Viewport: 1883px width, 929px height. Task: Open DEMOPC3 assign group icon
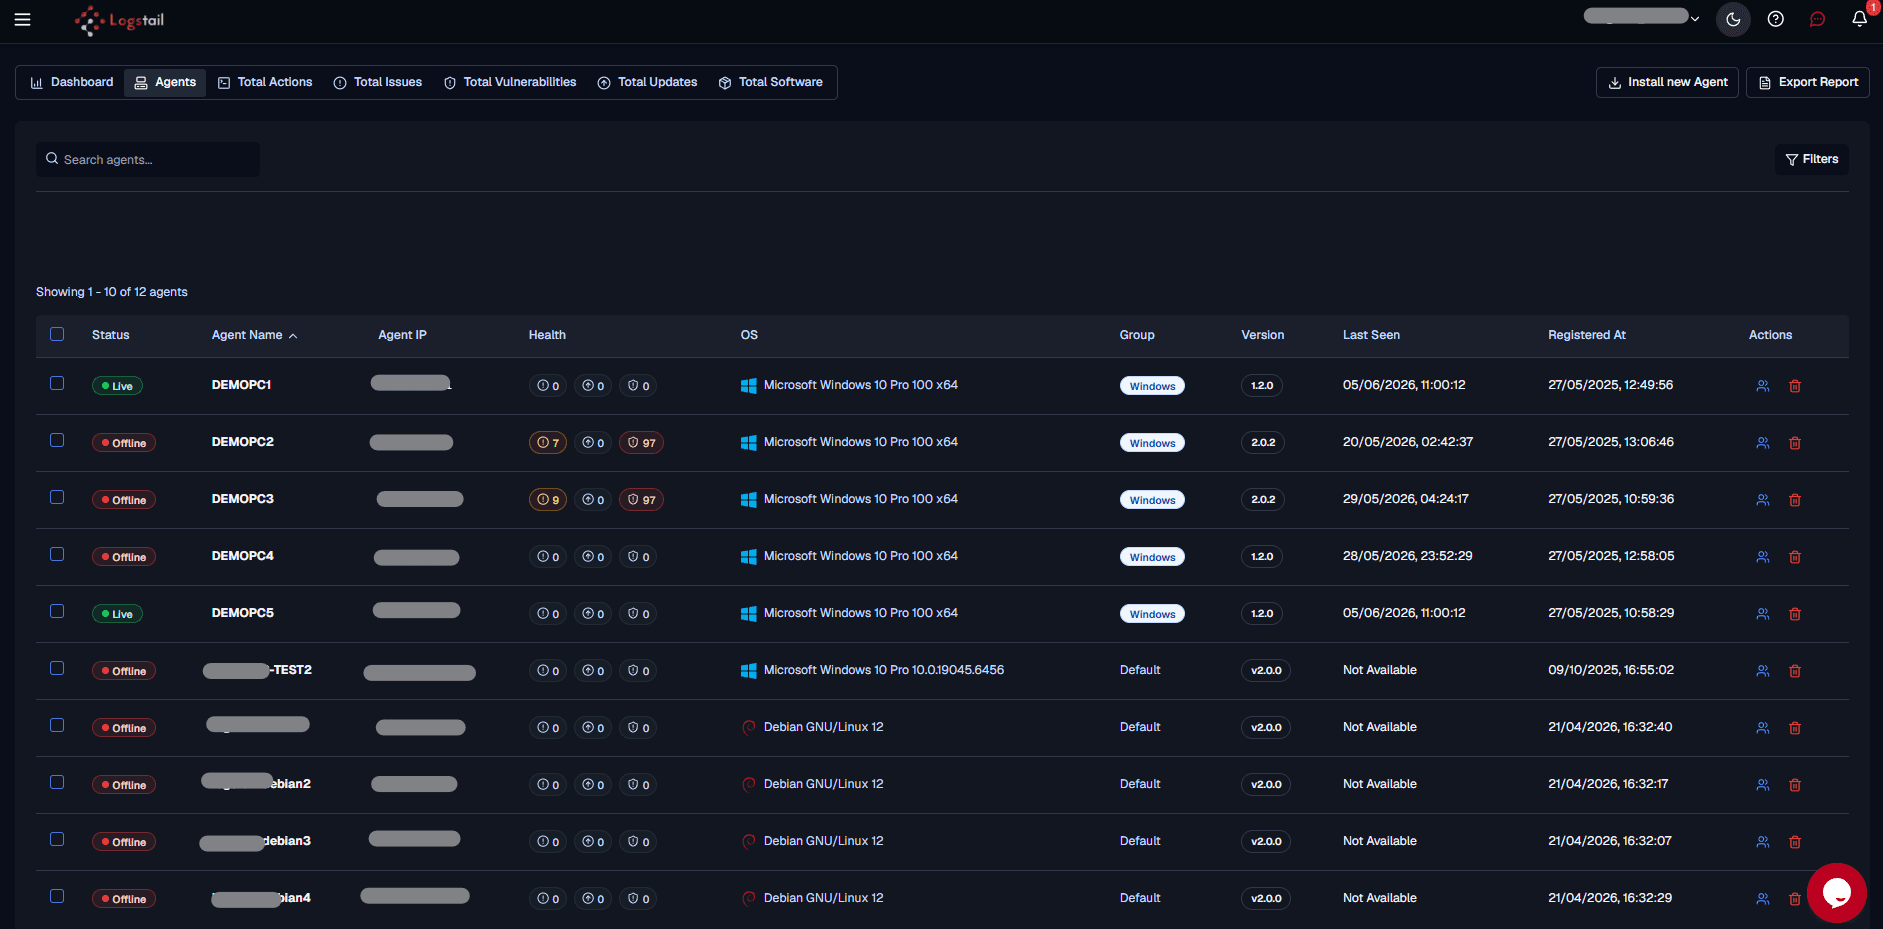pos(1763,500)
